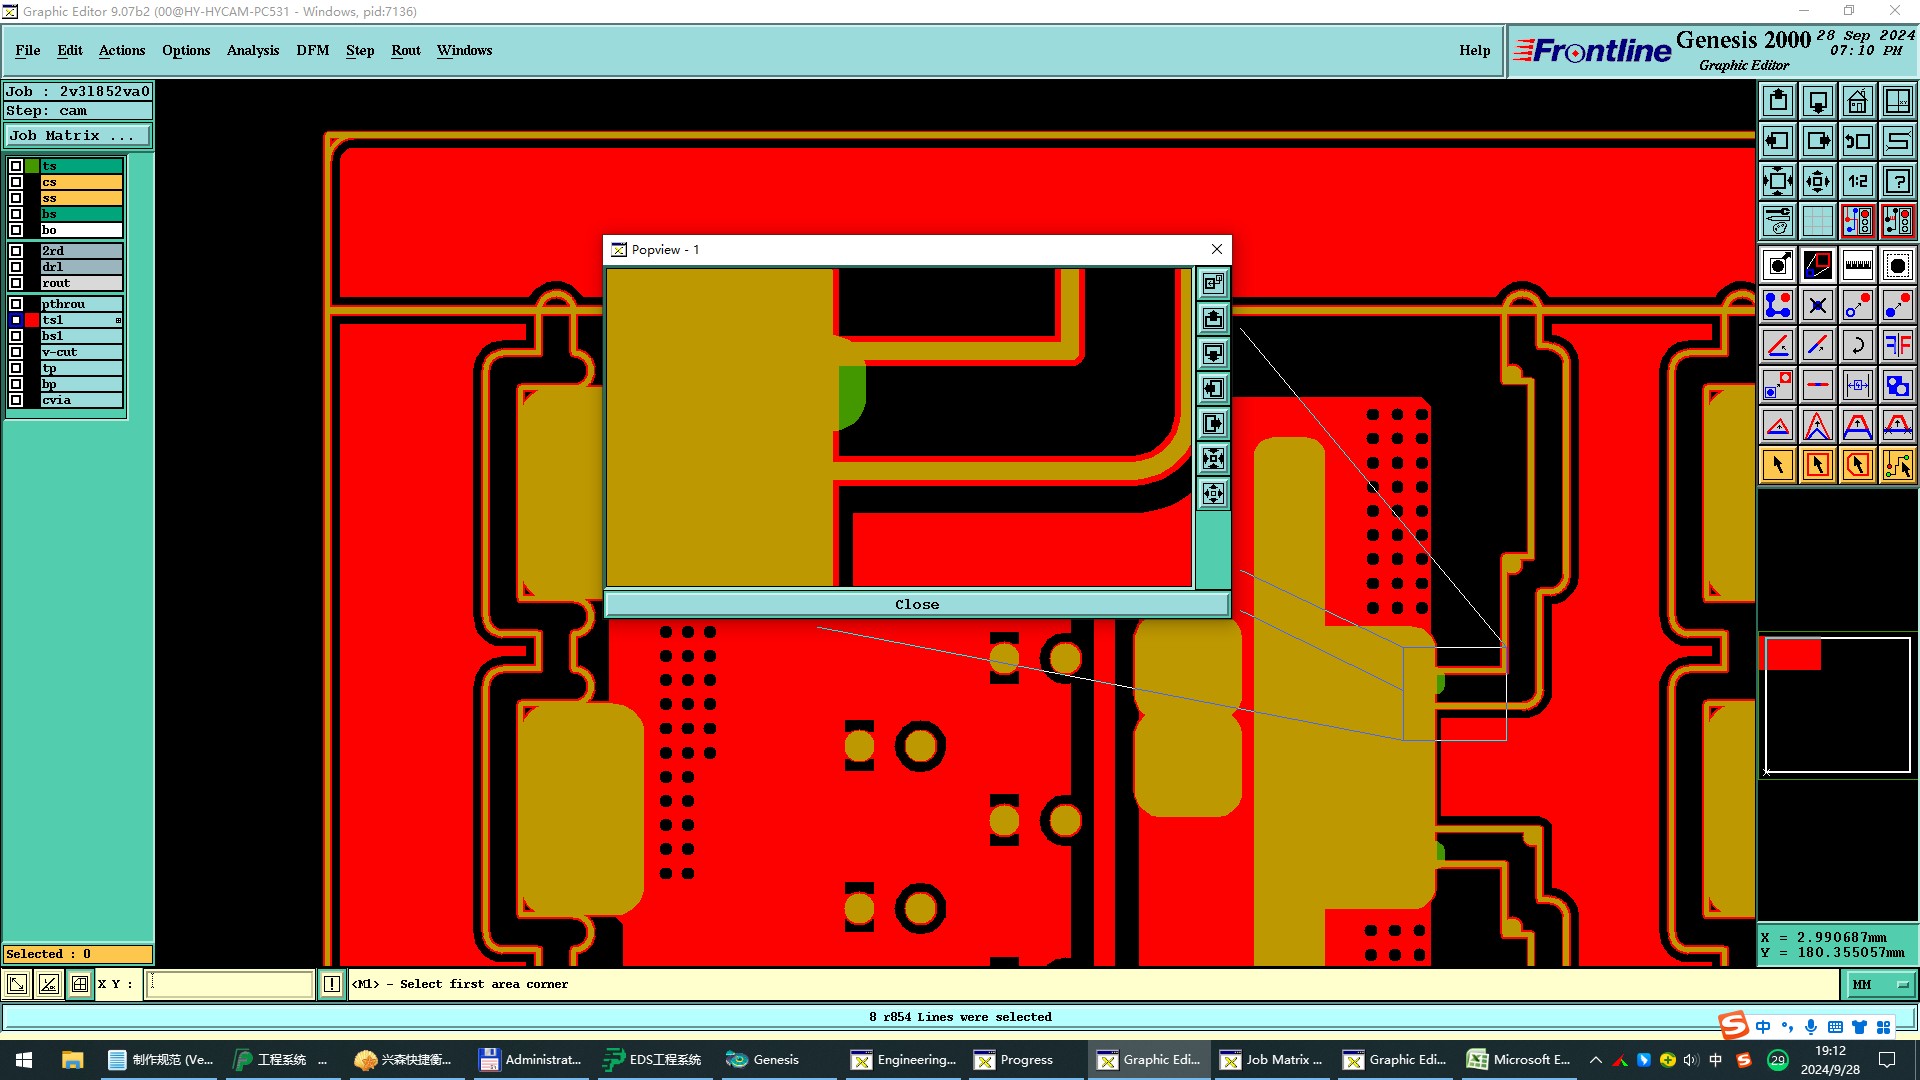Click the delete feature X icon
Viewport: 1920px width, 1080px height.
point(1817,305)
